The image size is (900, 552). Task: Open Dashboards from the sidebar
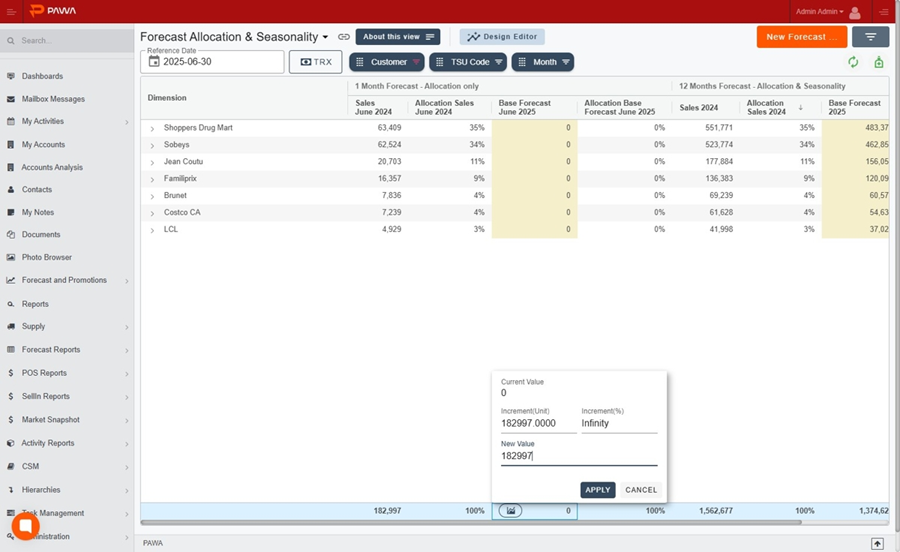click(x=42, y=76)
